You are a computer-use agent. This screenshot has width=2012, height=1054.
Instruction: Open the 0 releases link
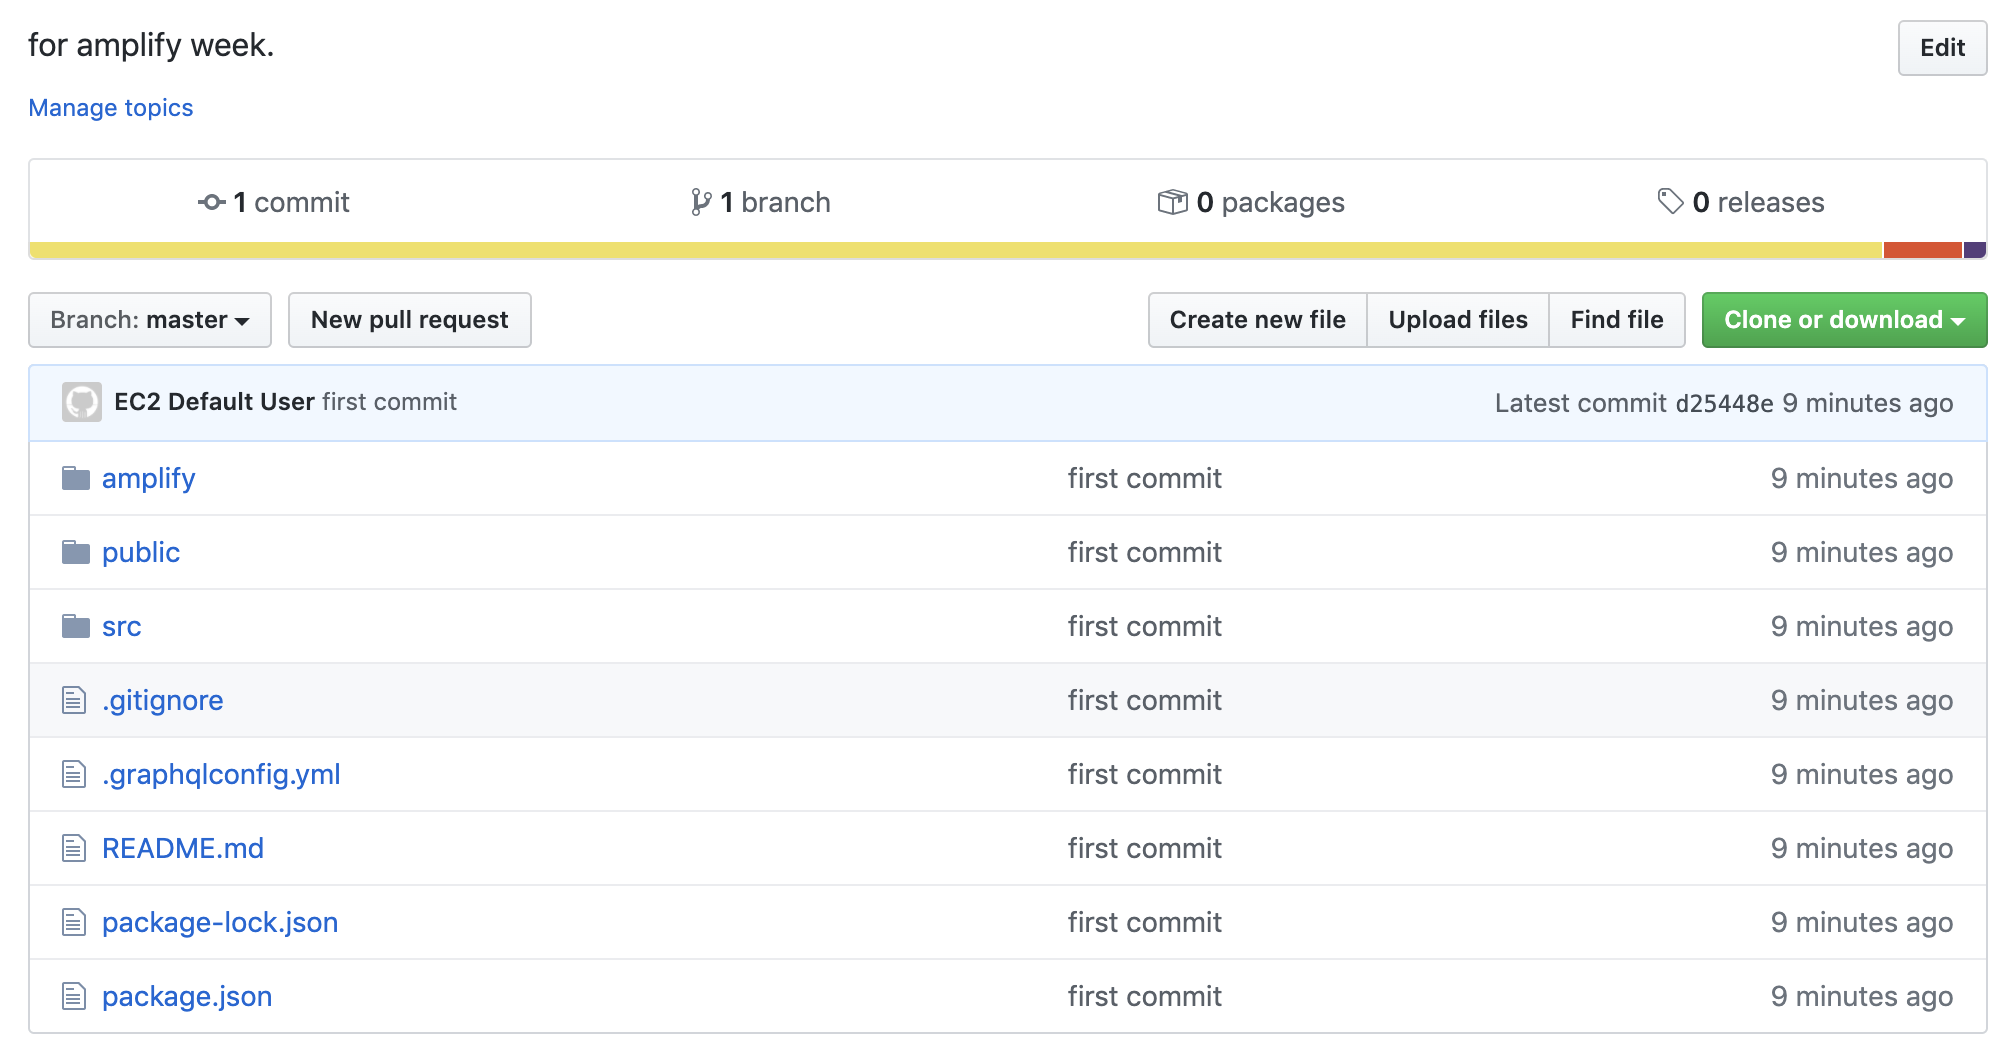1741,202
